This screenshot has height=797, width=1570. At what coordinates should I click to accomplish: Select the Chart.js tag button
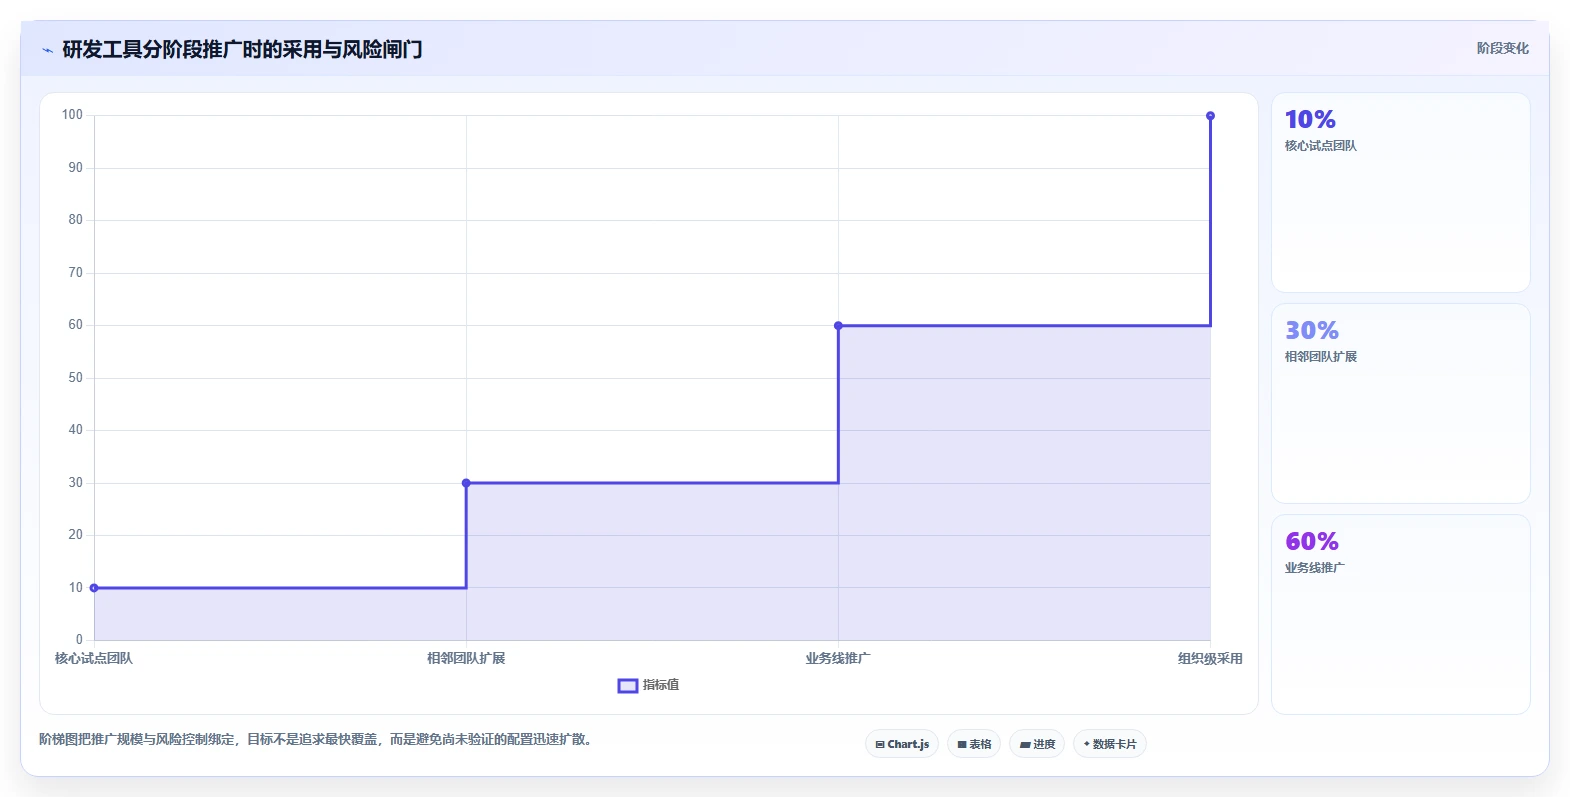pos(902,744)
